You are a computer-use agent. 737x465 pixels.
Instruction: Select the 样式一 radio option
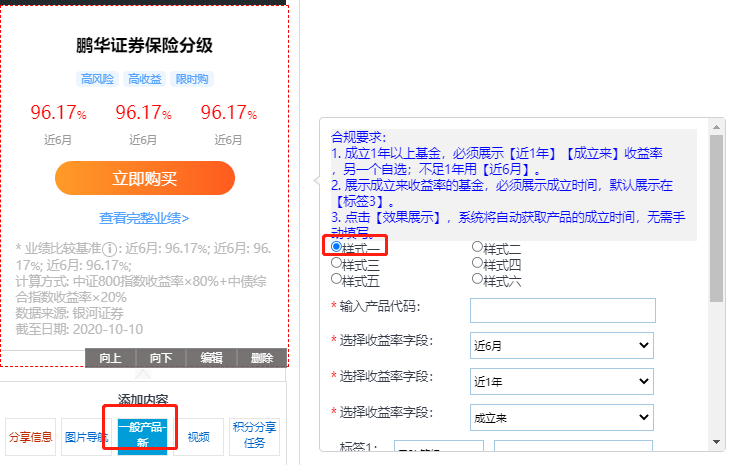click(x=336, y=246)
